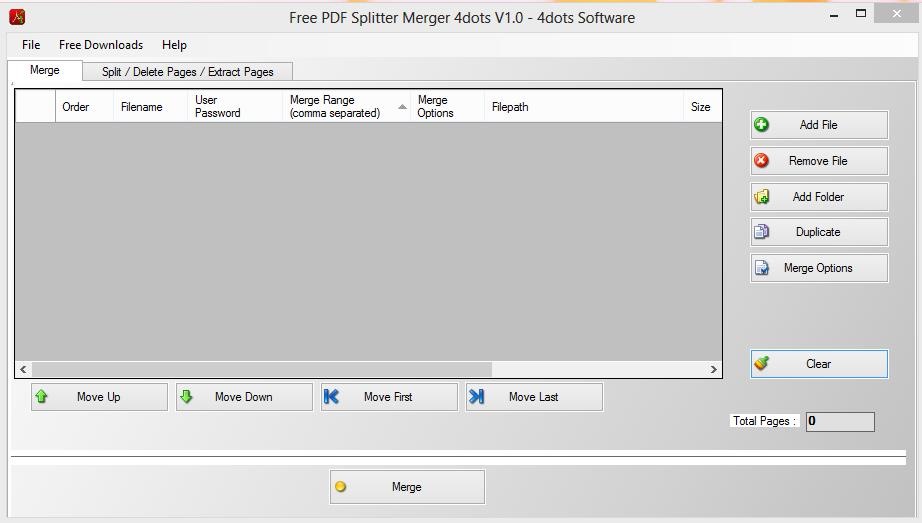This screenshot has height=523, width=922.
Task: Click the Total Pages value field
Action: 840,421
